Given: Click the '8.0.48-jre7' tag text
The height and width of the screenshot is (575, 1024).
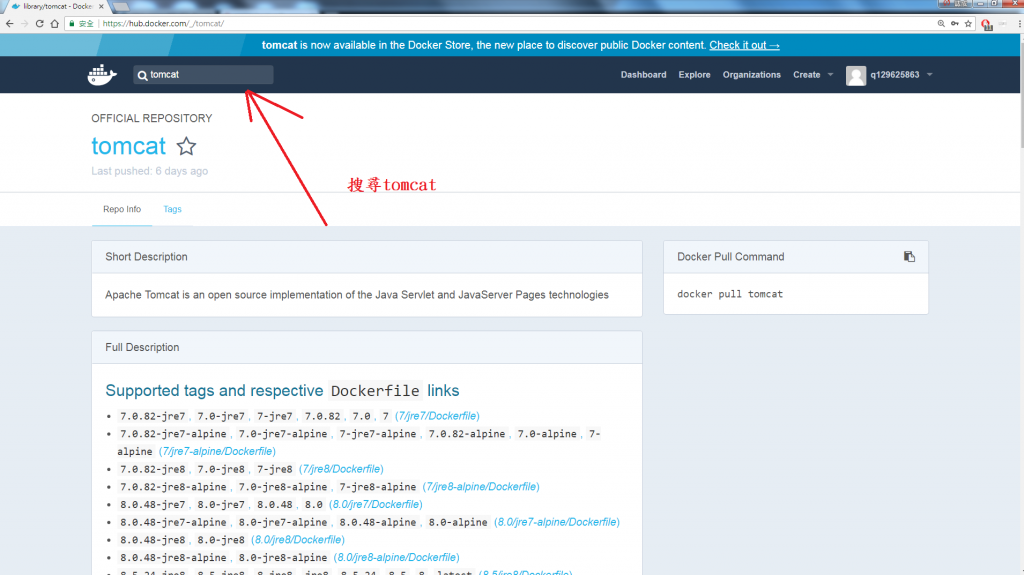Looking at the screenshot, I should pos(153,504).
